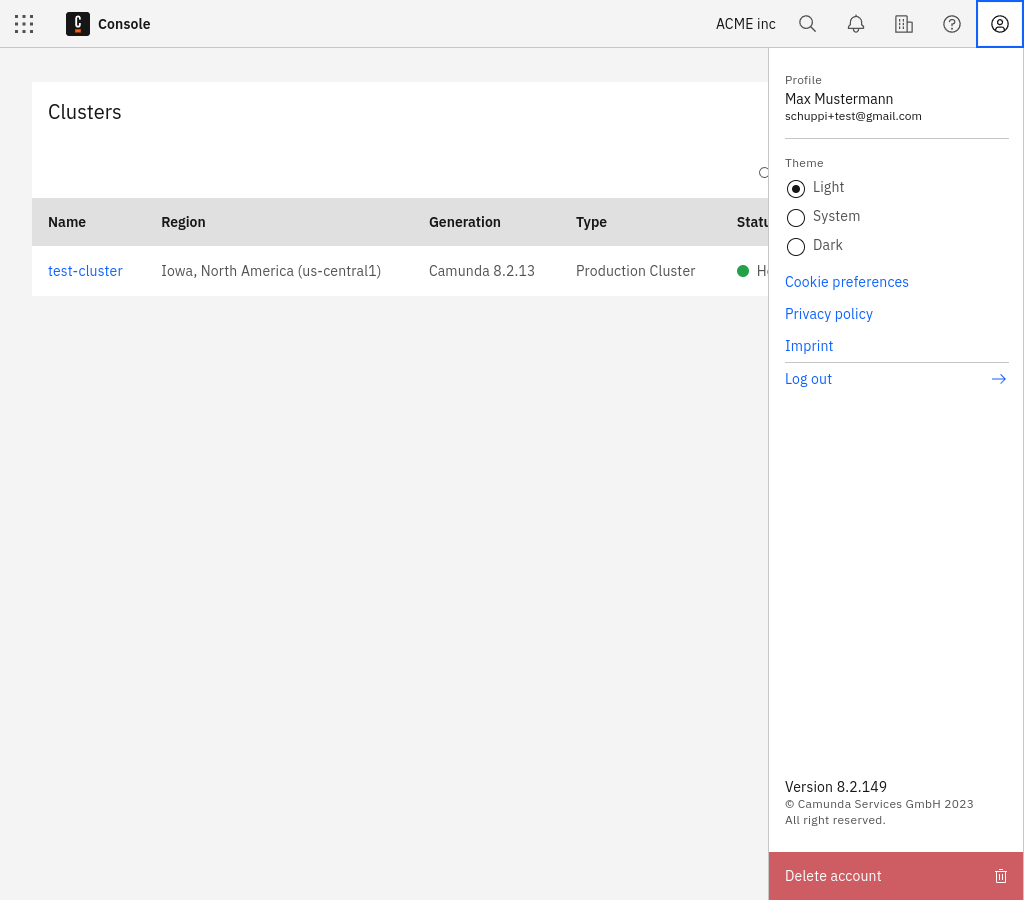Click the Camunda Console logo

click(x=78, y=24)
